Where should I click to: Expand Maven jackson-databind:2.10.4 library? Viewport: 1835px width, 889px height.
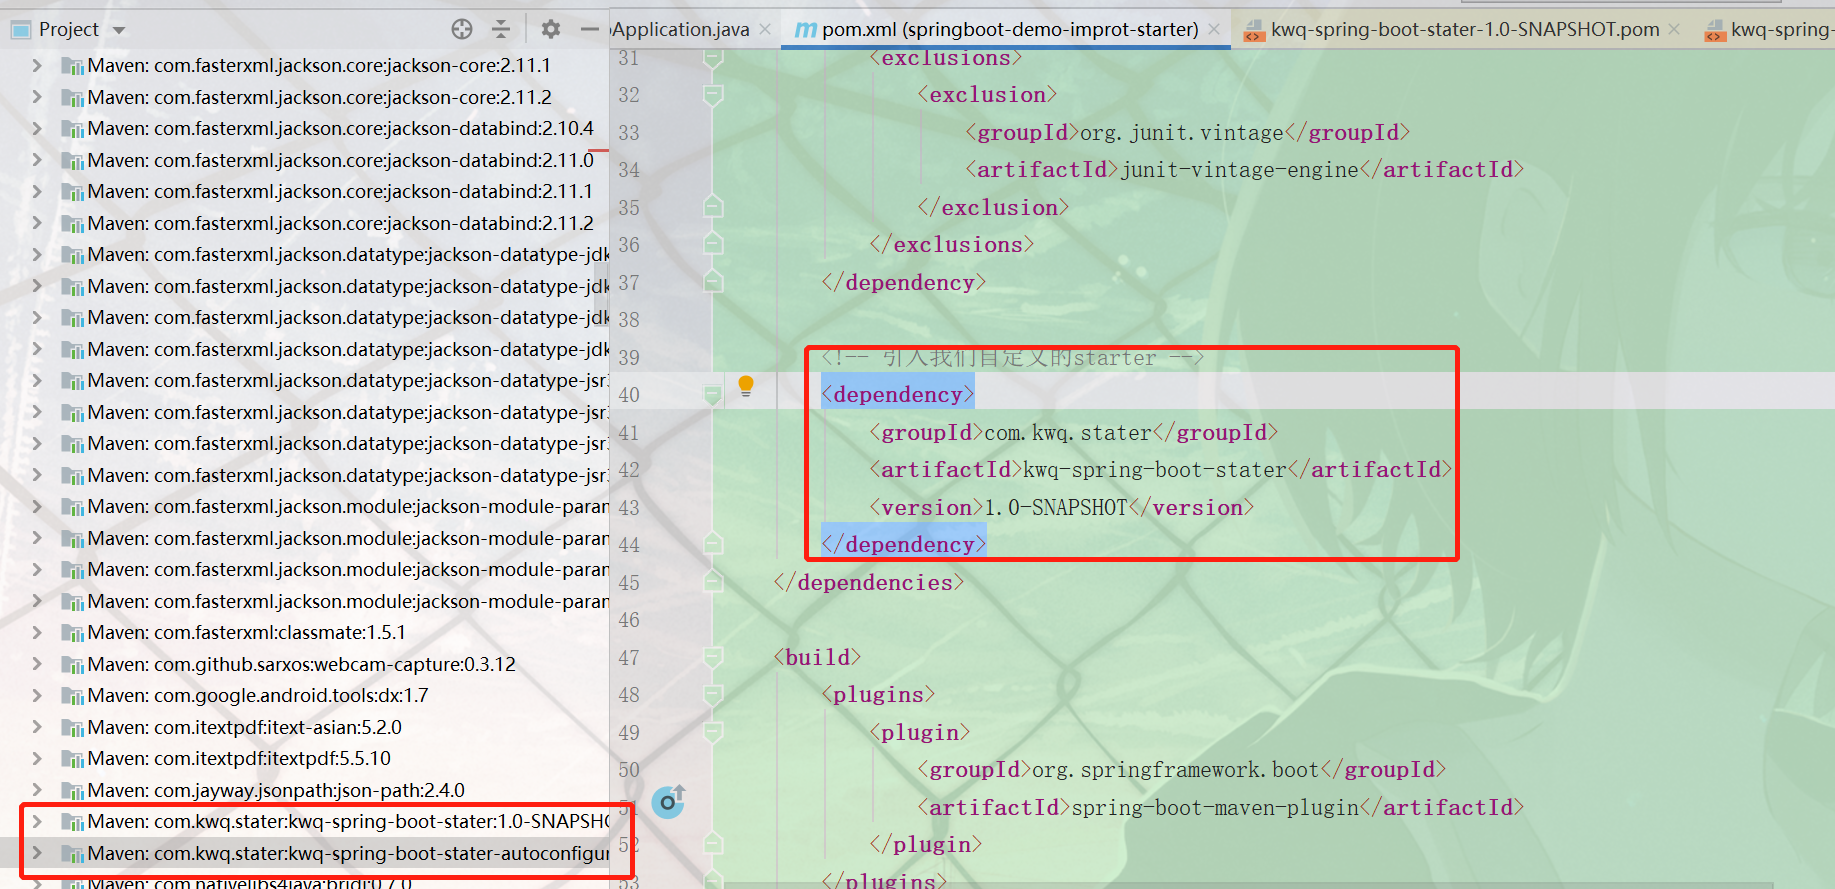pos(37,128)
